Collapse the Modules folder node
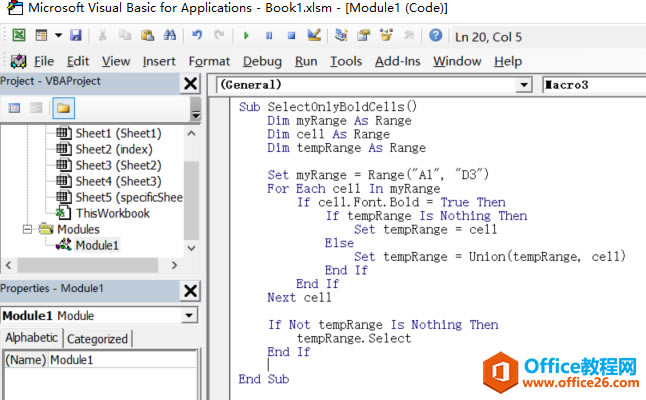The image size is (646, 400). click(27, 229)
